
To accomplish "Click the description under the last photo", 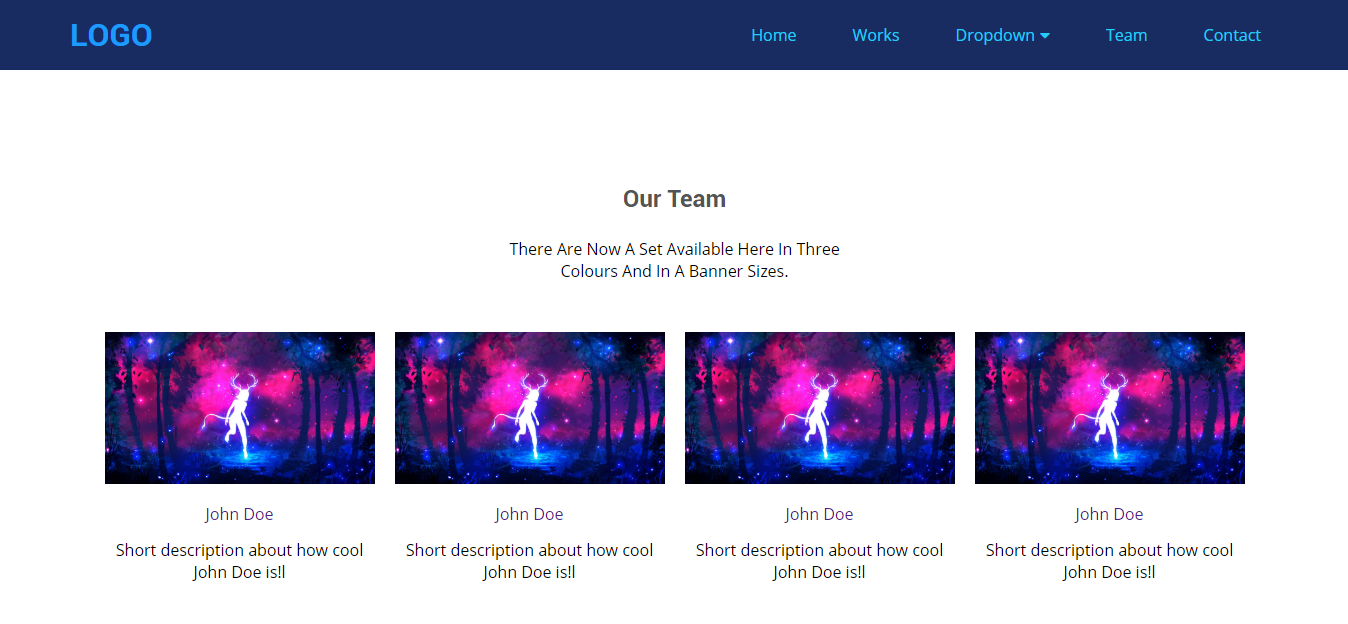I will click(1109, 560).
